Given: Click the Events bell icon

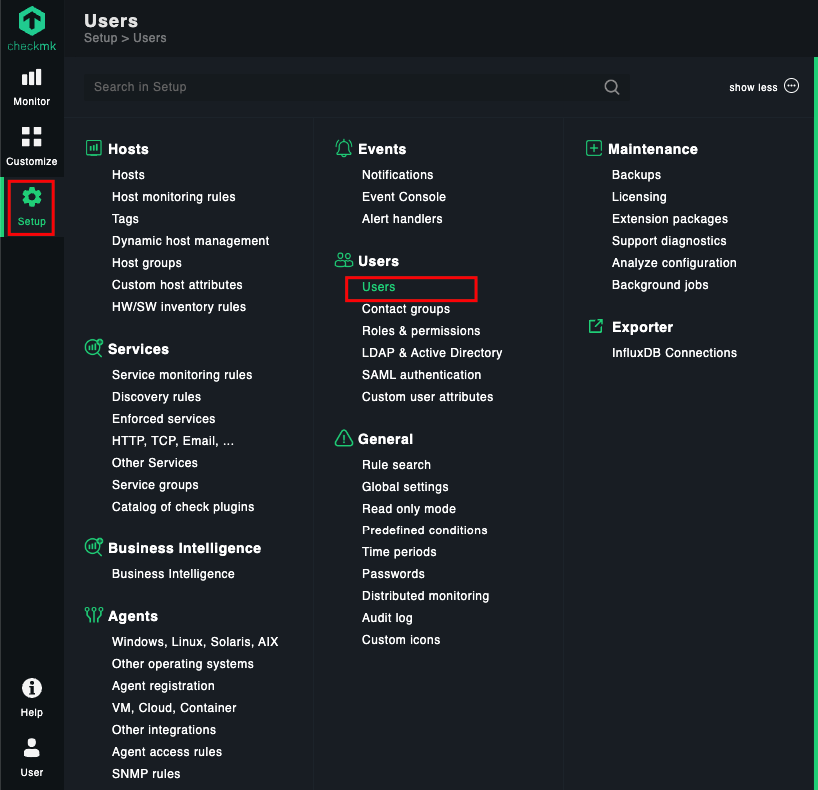Looking at the screenshot, I should (x=343, y=149).
